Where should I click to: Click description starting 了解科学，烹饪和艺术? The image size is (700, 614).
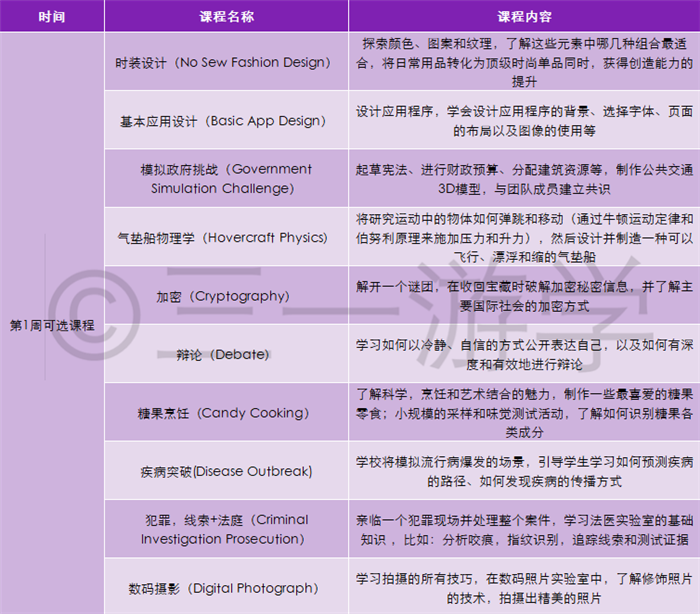click(x=524, y=412)
